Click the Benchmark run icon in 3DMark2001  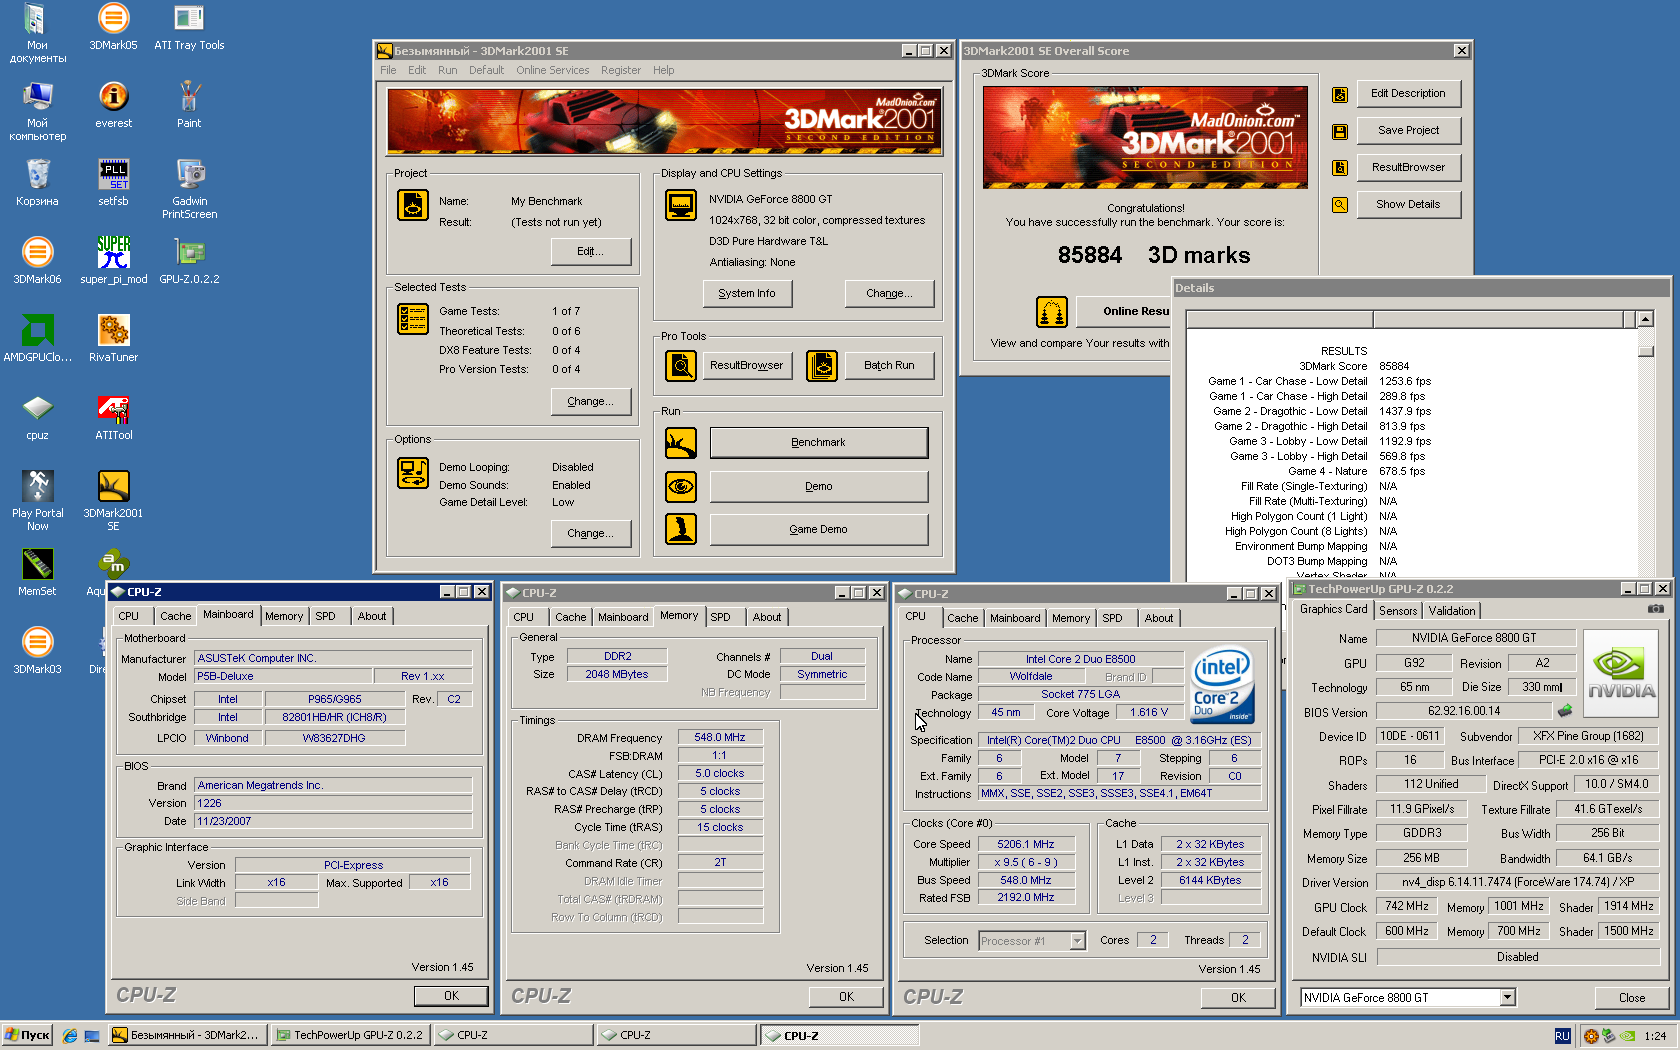(x=681, y=442)
